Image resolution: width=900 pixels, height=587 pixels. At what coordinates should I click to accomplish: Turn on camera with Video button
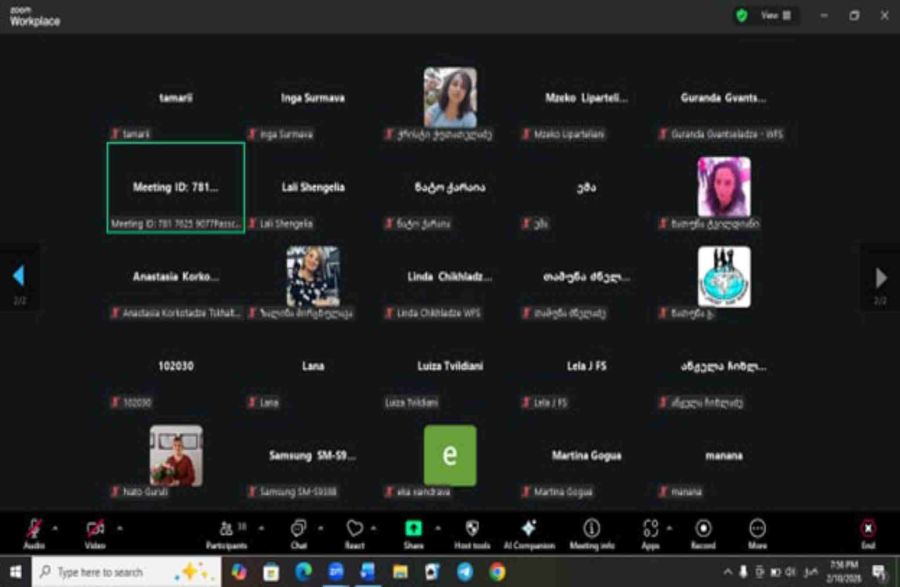(x=95, y=530)
